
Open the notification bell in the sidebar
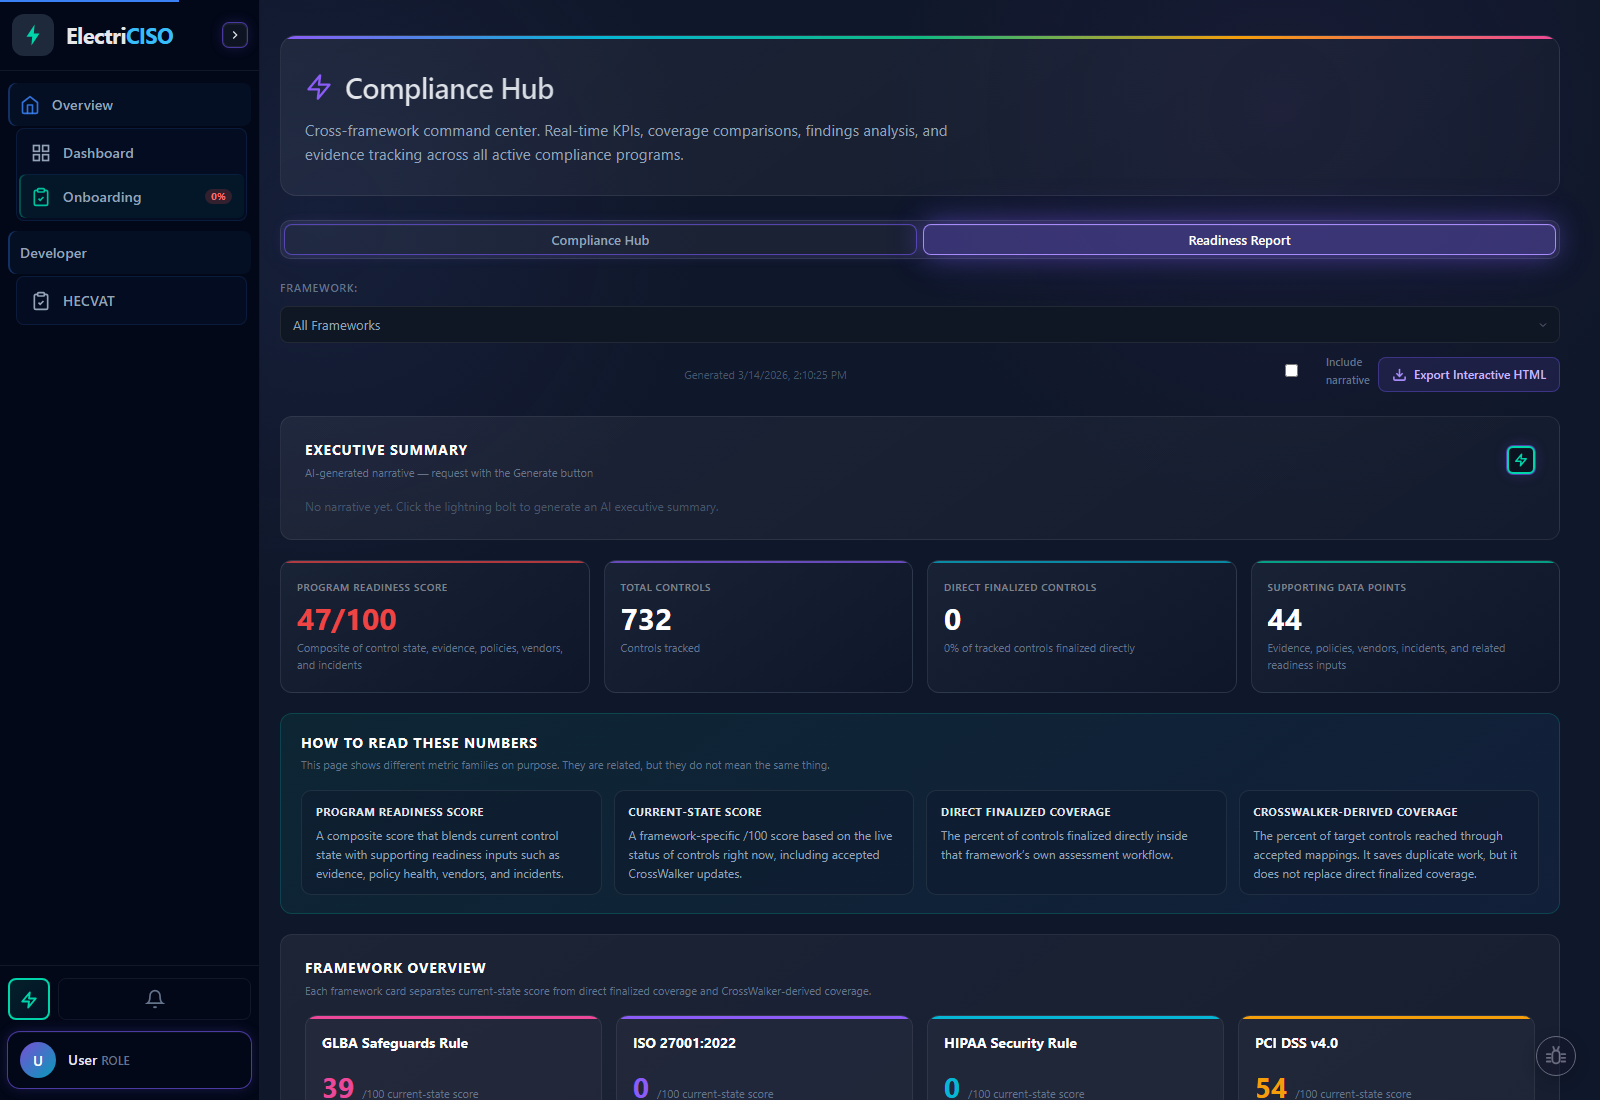click(x=155, y=998)
